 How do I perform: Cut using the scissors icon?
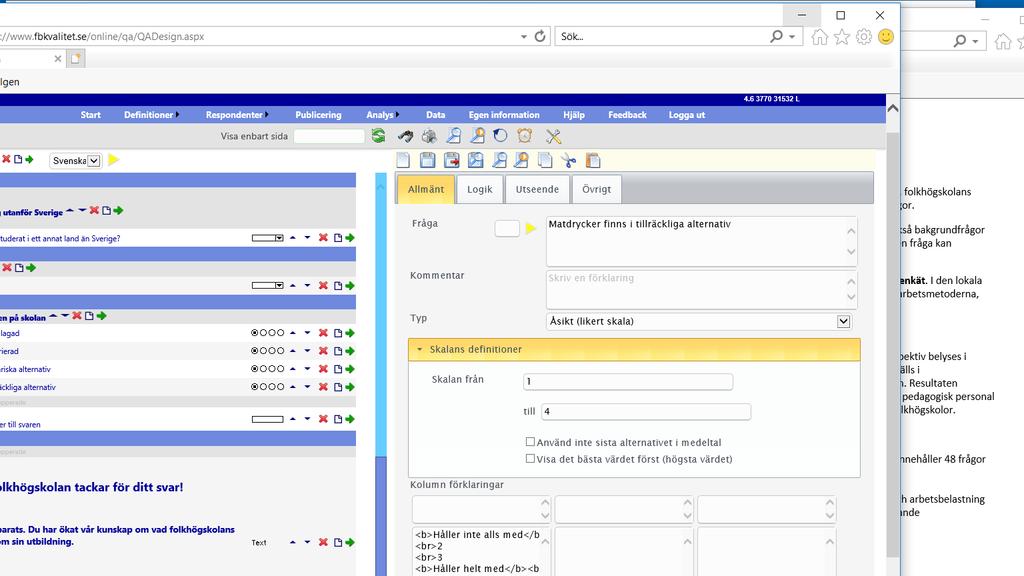click(569, 160)
